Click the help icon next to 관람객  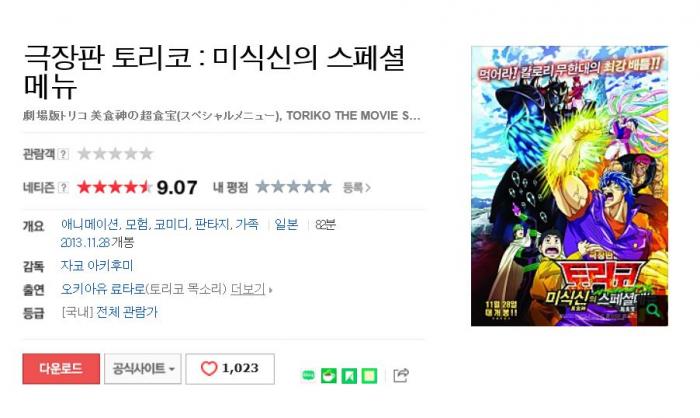(64, 154)
